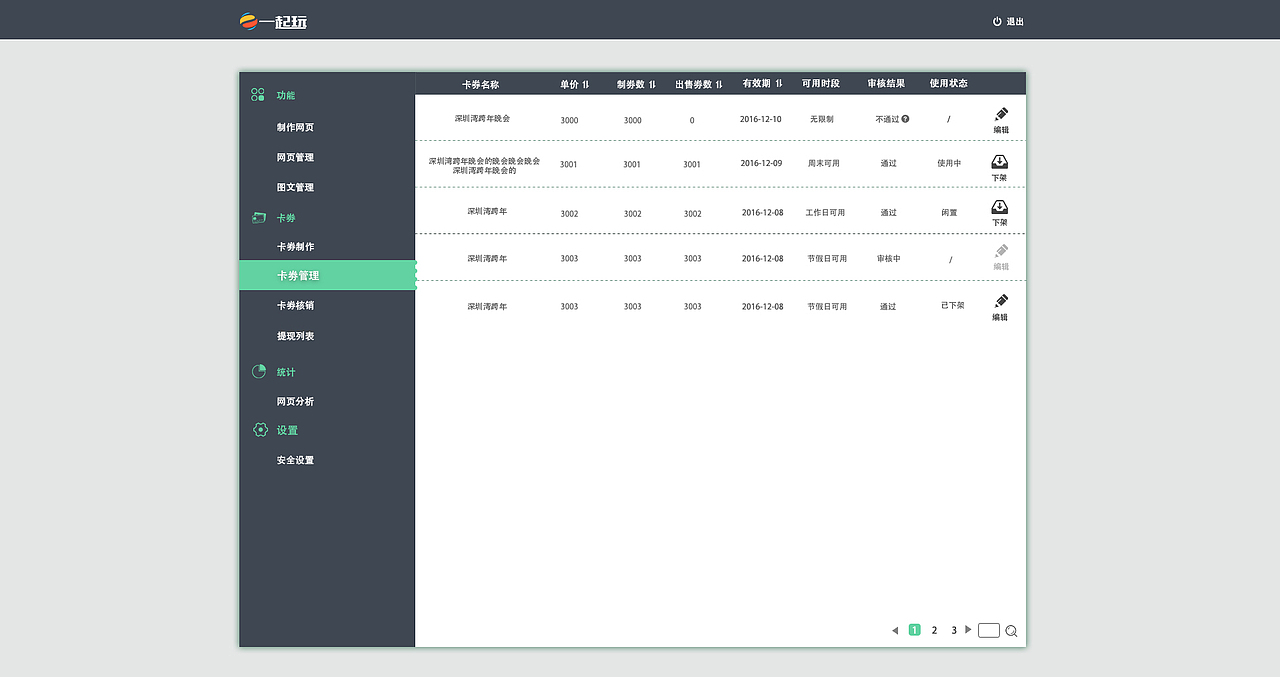Image resolution: width=1280 pixels, height=677 pixels.
Task: Take down the 3002 coupon (下架)
Action: 999,213
